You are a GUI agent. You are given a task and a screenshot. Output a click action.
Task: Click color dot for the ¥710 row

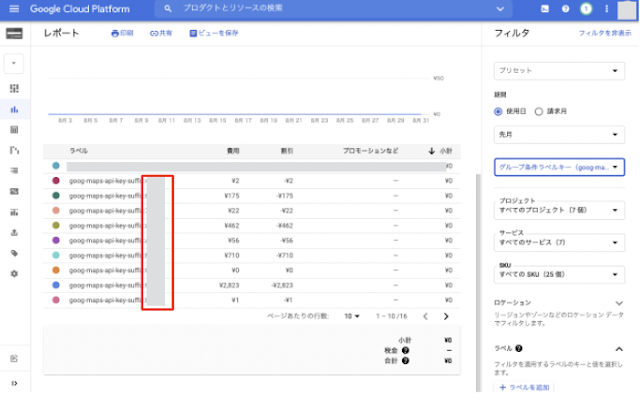[x=56, y=255]
